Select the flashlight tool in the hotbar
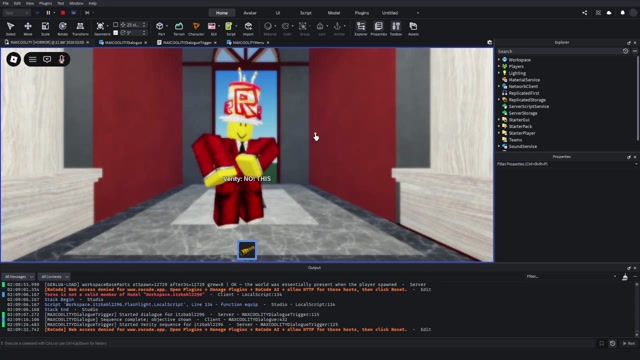 [247, 250]
